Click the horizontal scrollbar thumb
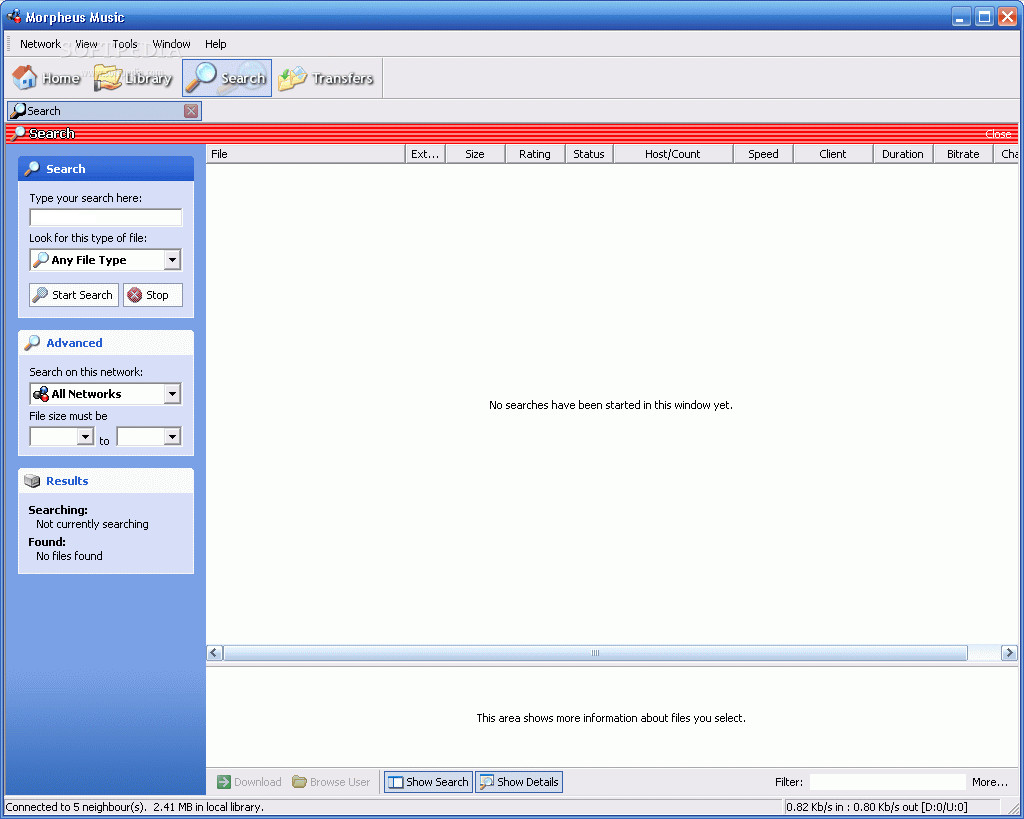This screenshot has height=819, width=1024. pyautogui.click(x=595, y=652)
